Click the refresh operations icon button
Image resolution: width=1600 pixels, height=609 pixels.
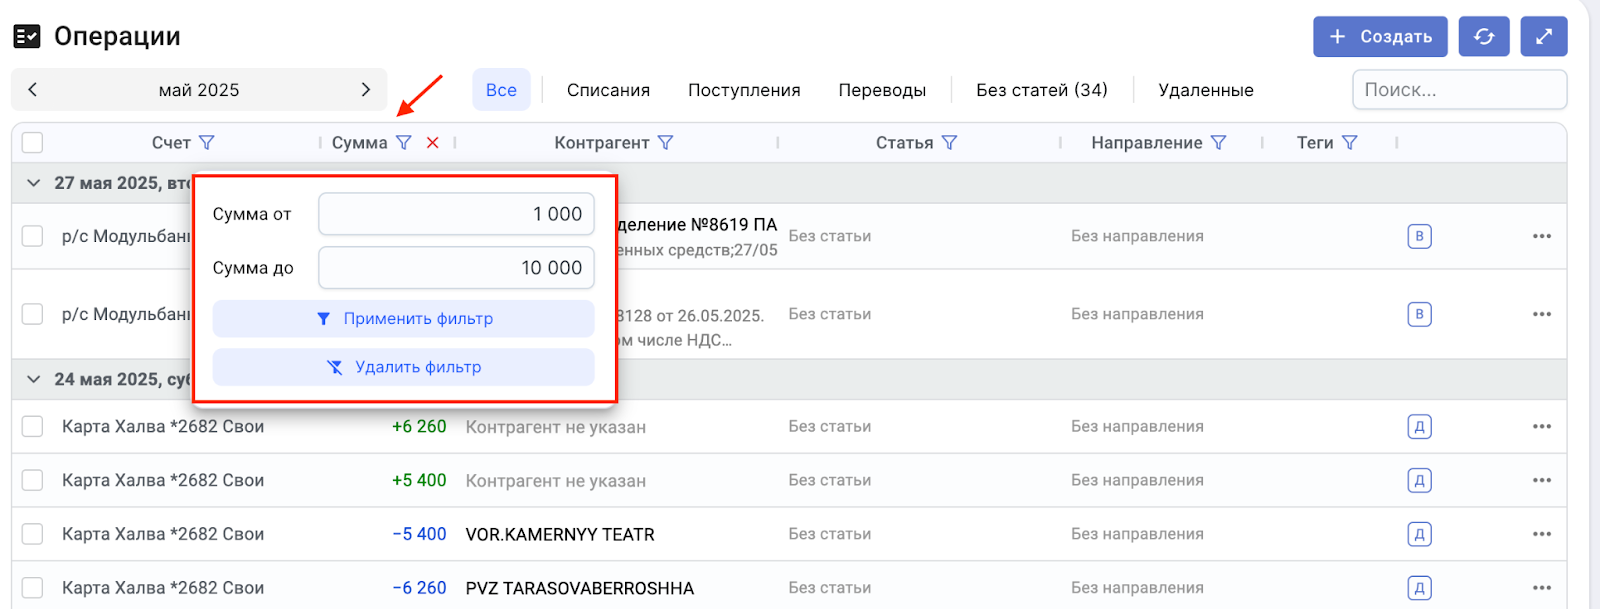click(1483, 37)
